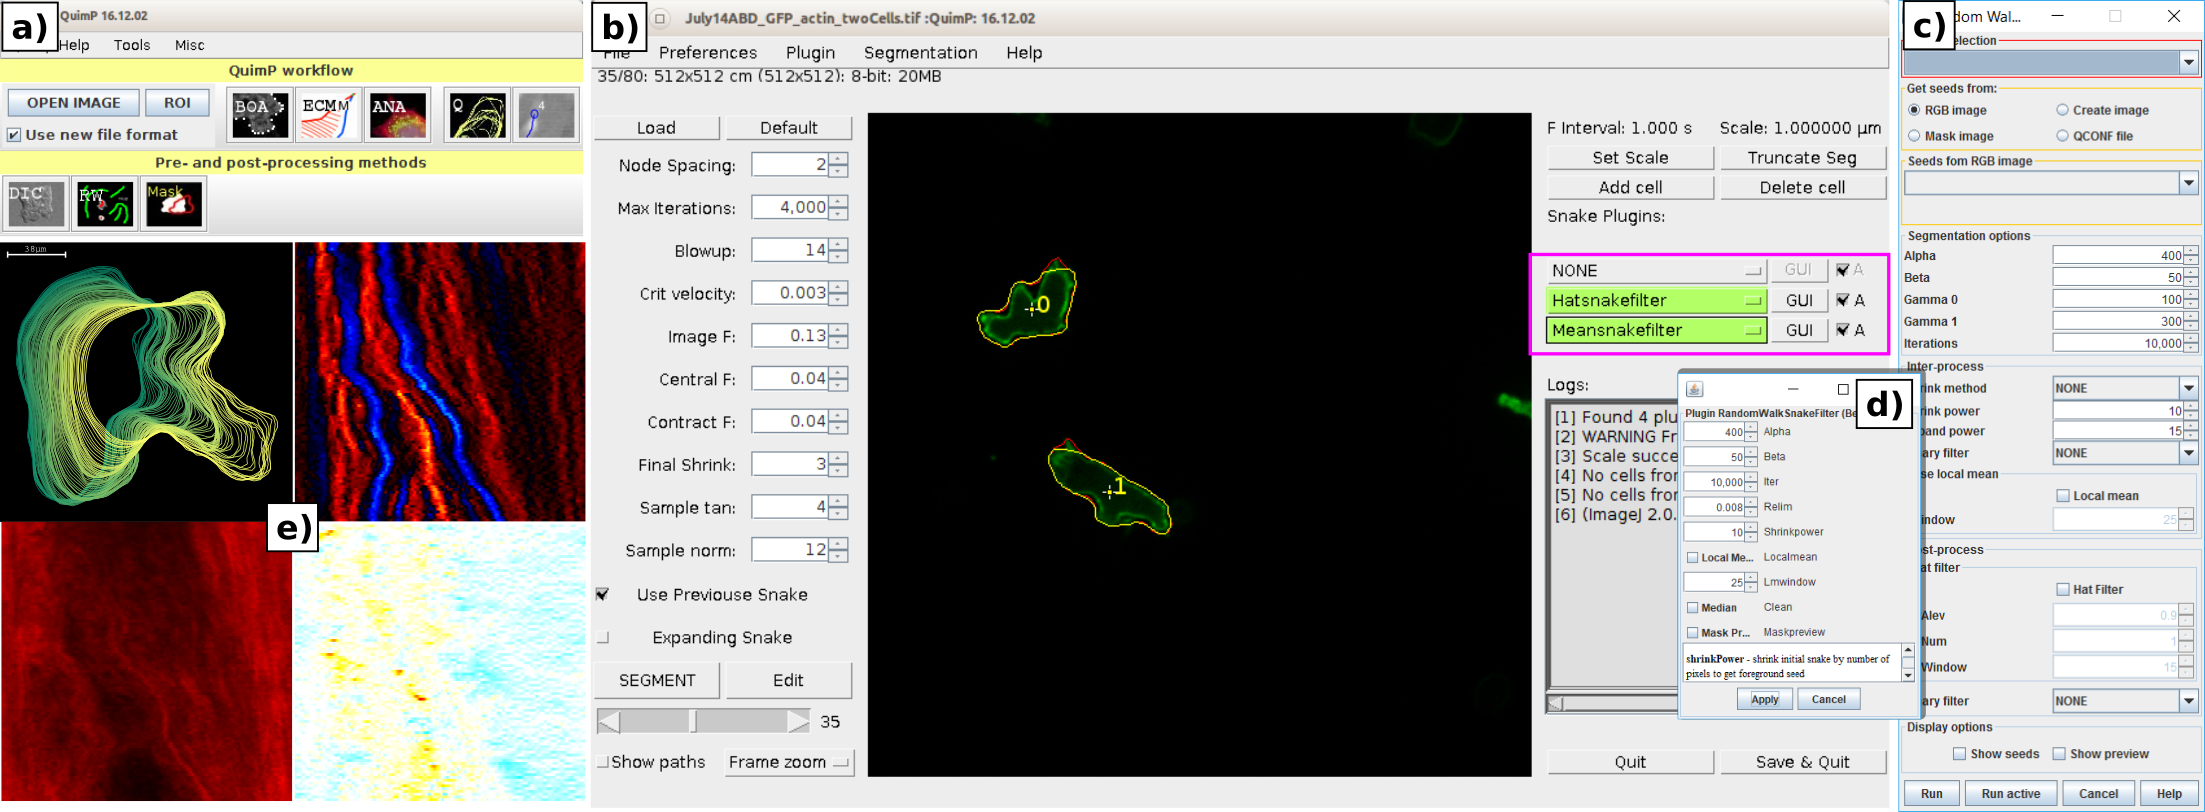Image resolution: width=2205 pixels, height=812 pixels.
Task: Click the protrusion tracking icon
Action: (x=546, y=115)
